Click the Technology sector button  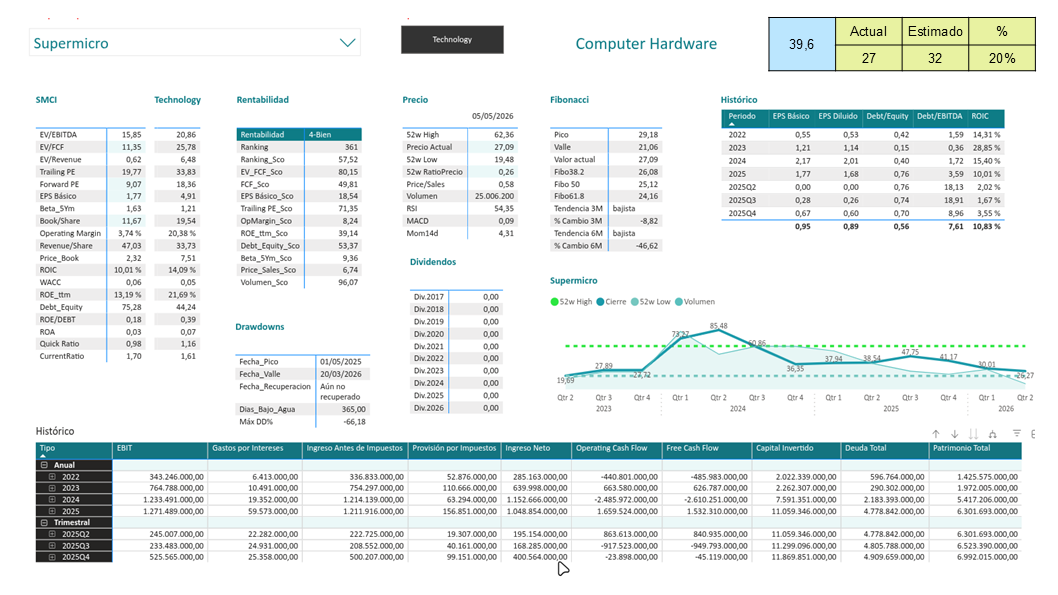pos(452,39)
